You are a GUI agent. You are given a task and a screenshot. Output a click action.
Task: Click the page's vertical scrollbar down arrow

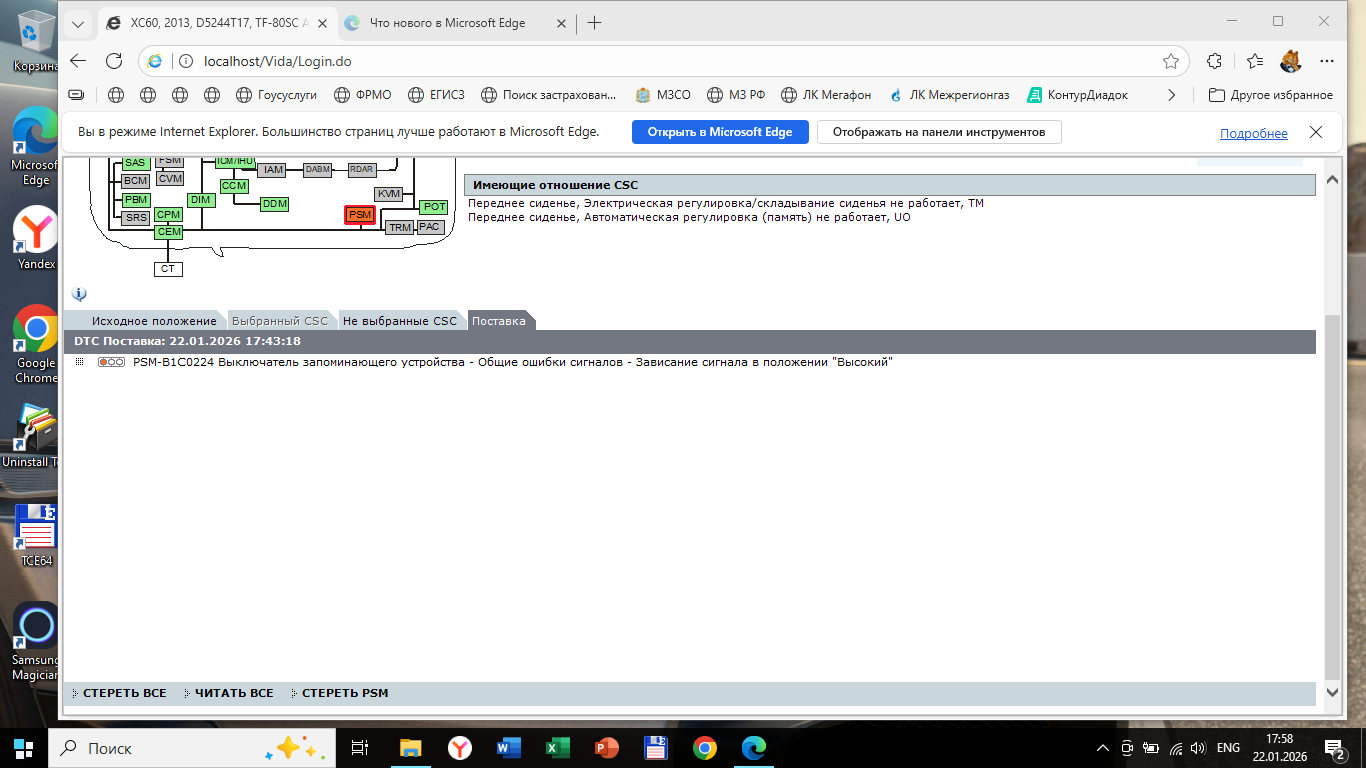point(1331,692)
